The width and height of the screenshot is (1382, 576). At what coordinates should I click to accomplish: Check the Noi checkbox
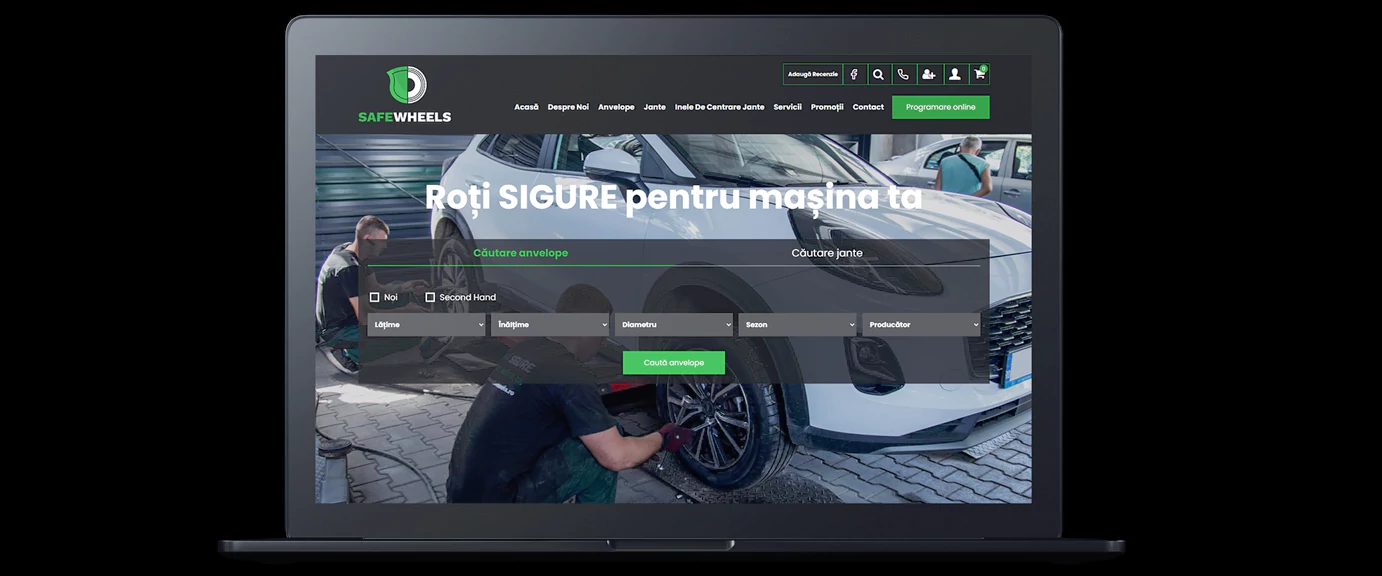(375, 297)
